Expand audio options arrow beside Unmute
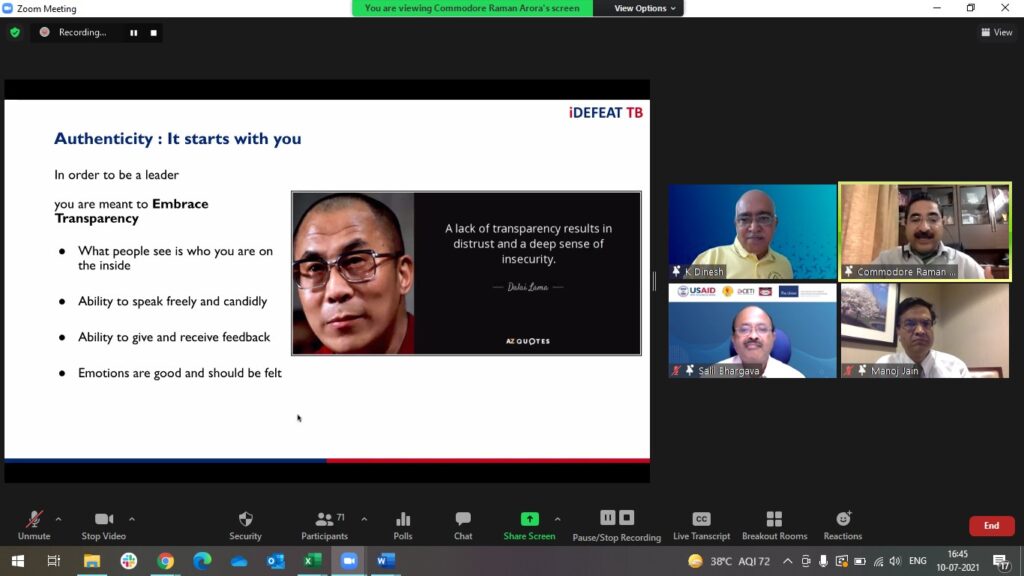This screenshot has width=1024, height=576. (x=58, y=519)
